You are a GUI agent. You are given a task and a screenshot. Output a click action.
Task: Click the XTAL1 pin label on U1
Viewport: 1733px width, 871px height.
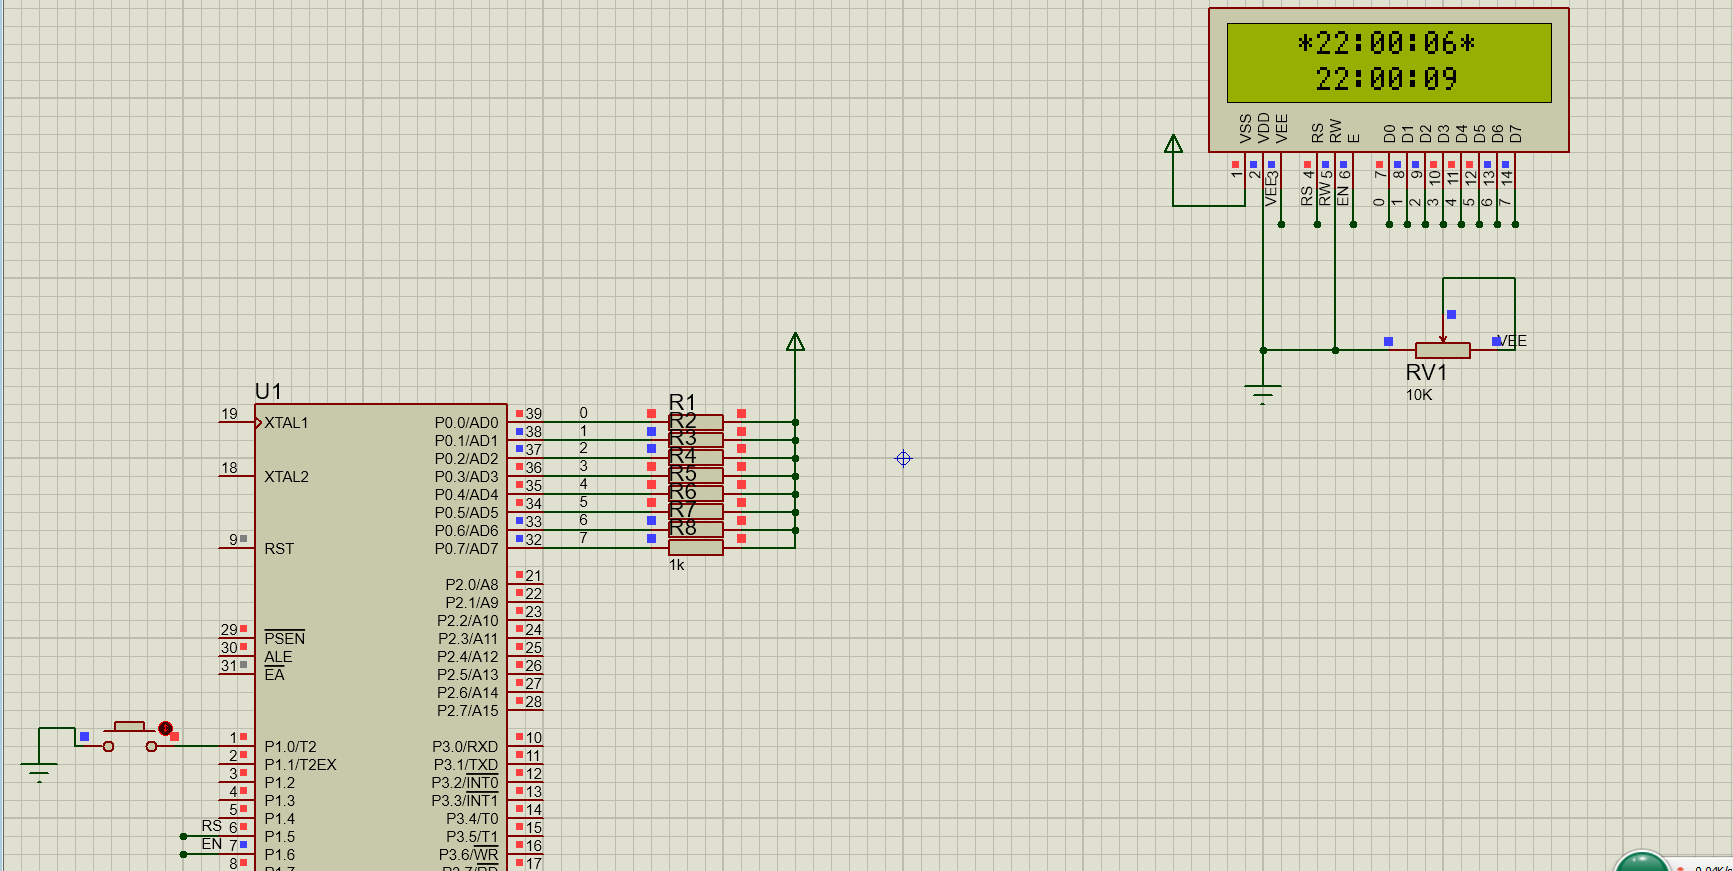pos(286,423)
